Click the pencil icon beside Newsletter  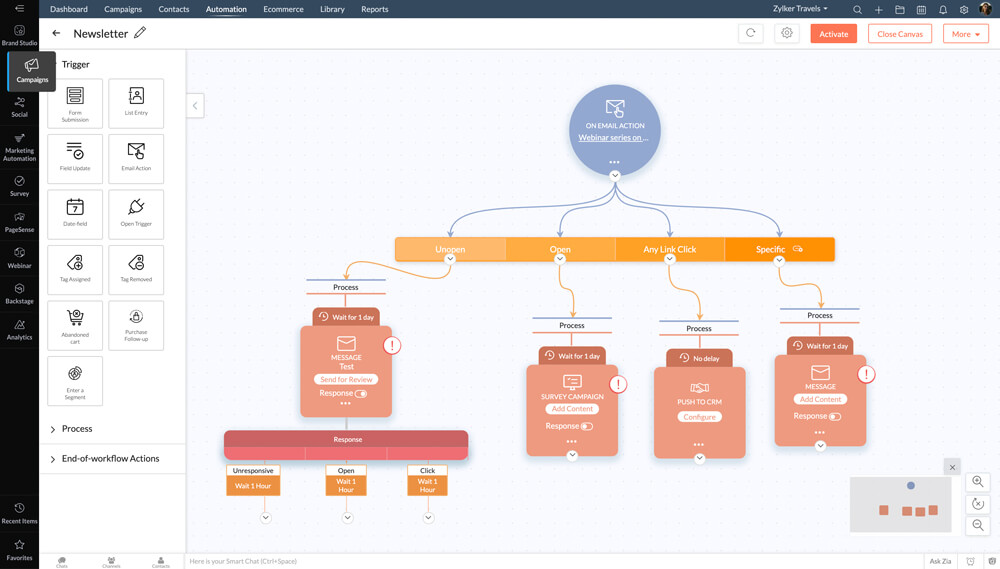pos(140,33)
